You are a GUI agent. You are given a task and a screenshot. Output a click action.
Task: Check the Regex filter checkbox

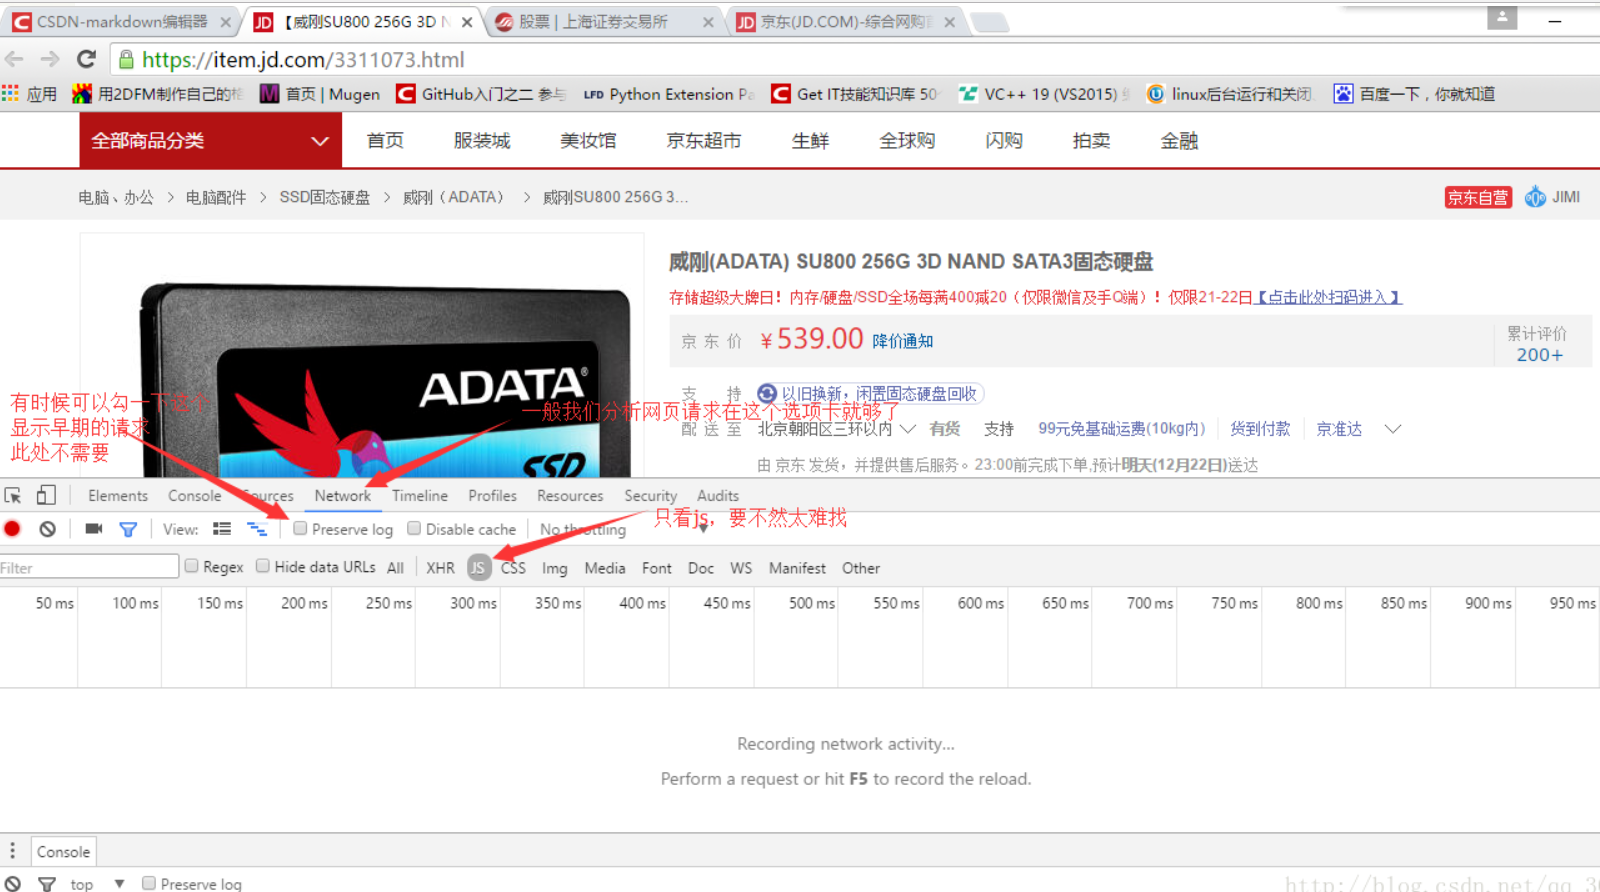(191, 566)
